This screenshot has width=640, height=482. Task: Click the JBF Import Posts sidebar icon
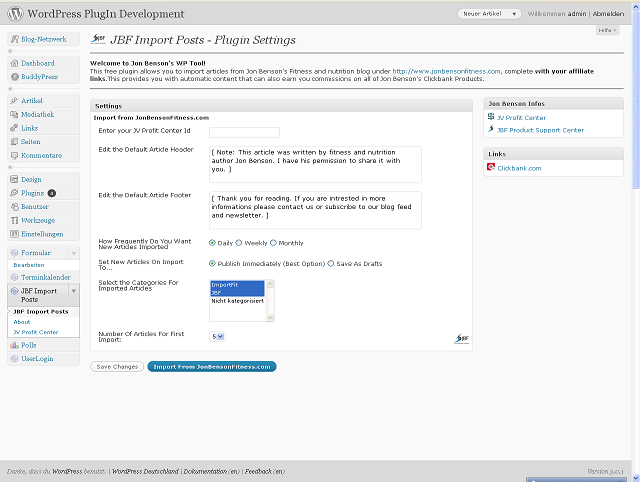[14, 291]
